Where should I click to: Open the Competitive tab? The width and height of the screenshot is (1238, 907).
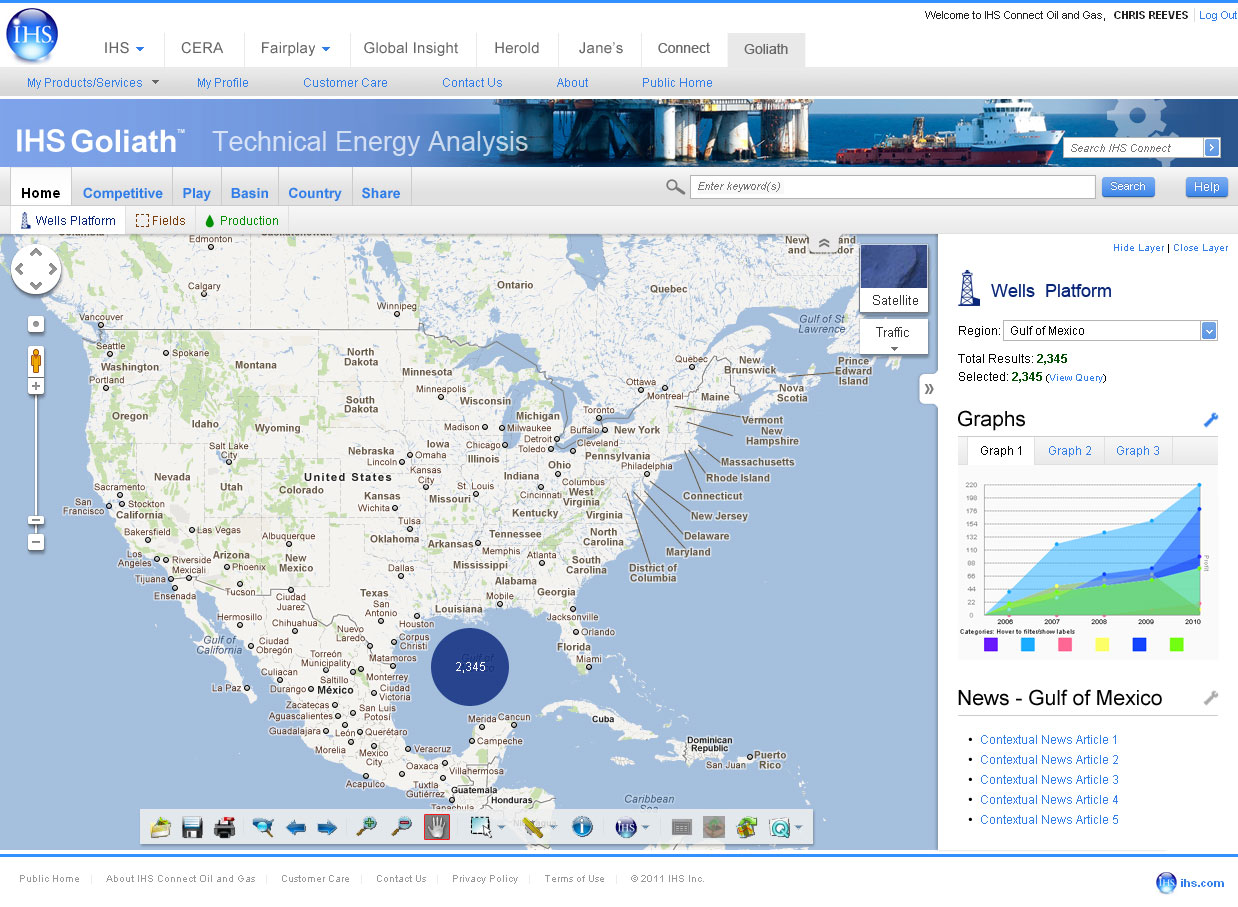click(122, 193)
